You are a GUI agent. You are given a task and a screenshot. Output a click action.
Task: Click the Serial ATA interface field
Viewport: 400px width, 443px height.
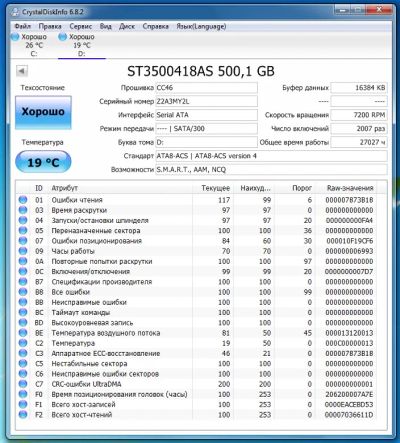click(x=206, y=115)
